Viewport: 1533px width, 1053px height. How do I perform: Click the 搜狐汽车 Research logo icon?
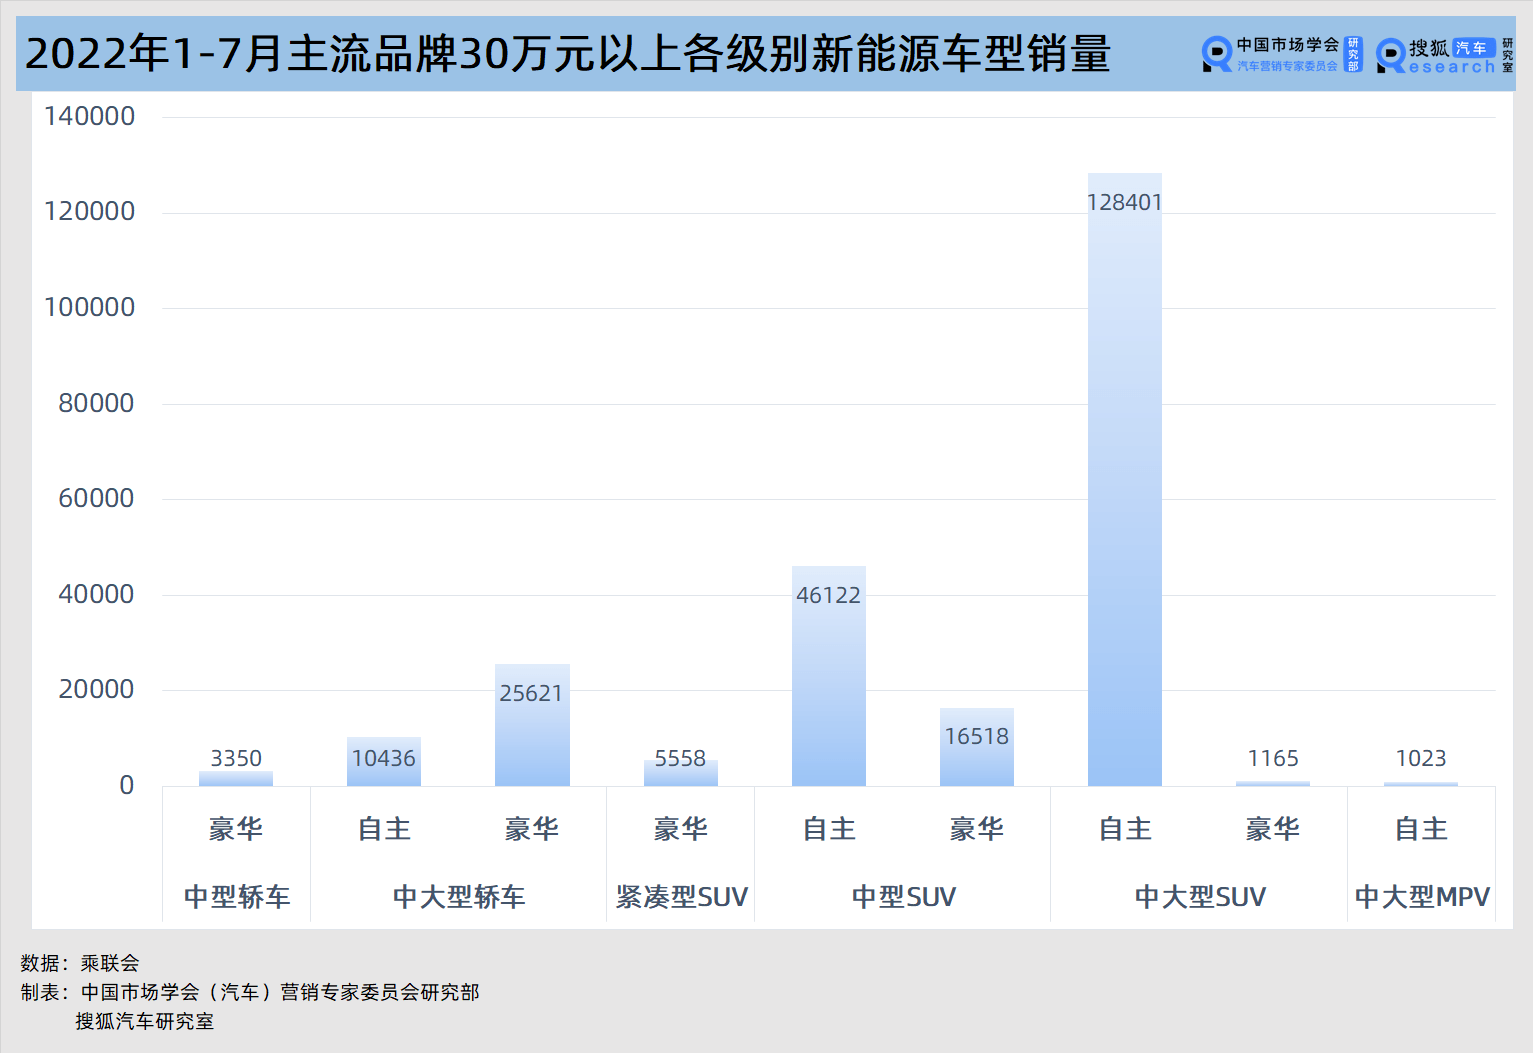pos(1391,55)
